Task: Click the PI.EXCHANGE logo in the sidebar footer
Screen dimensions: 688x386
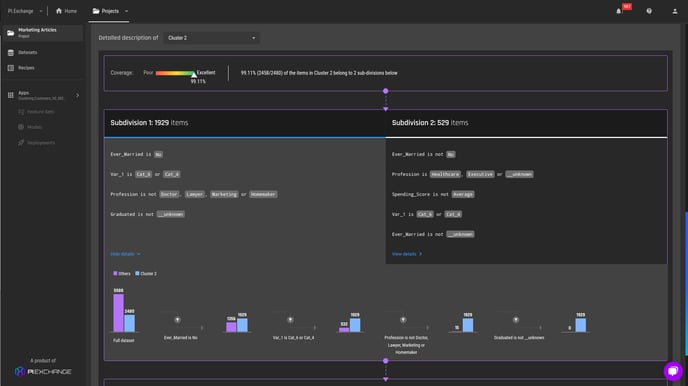Action: (43, 372)
